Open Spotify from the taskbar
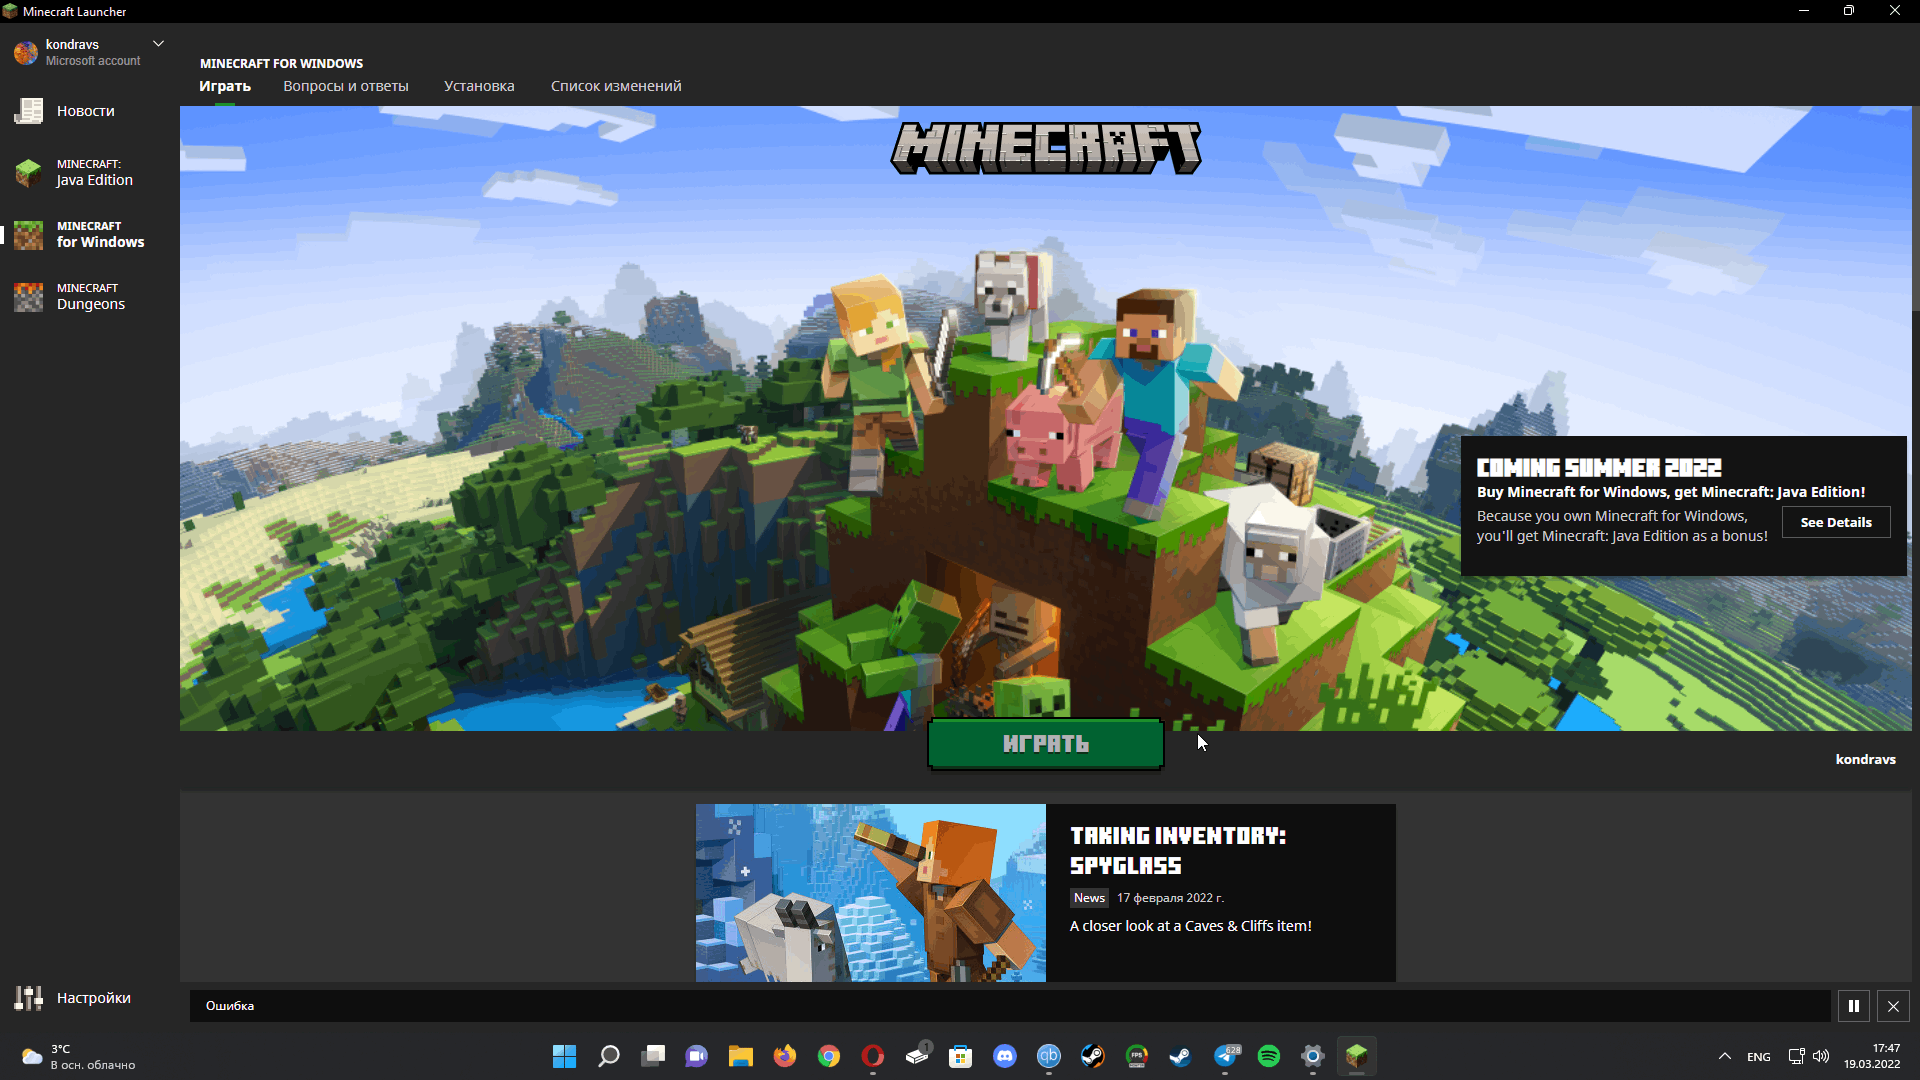 [1269, 1056]
